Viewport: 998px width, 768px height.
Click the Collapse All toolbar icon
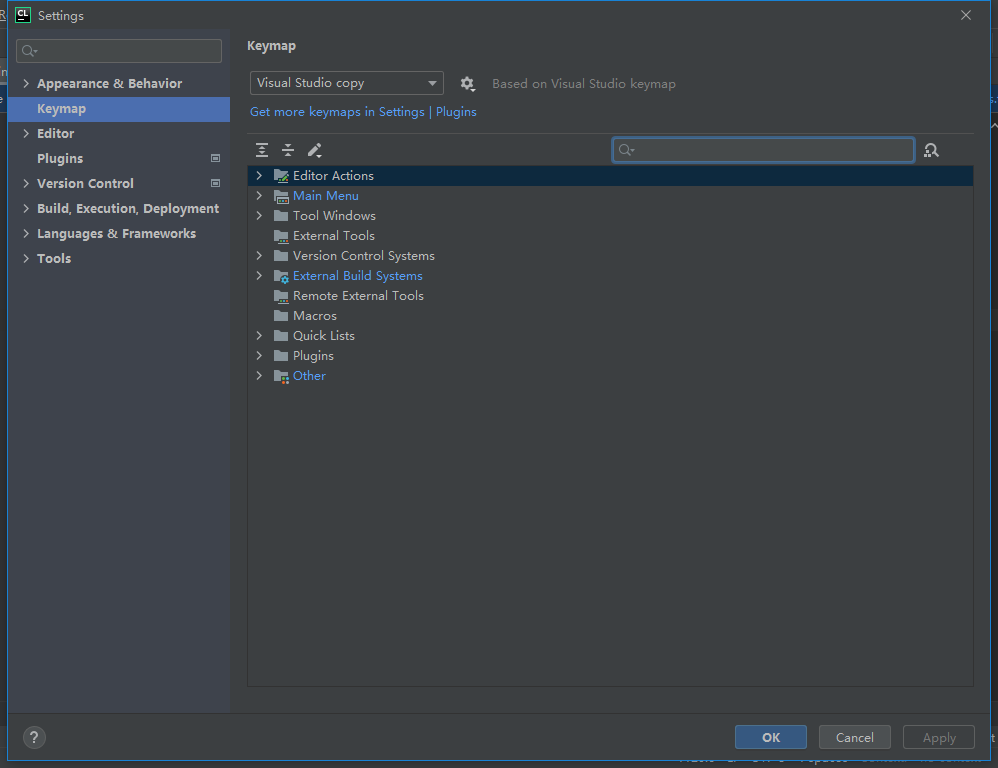click(288, 150)
